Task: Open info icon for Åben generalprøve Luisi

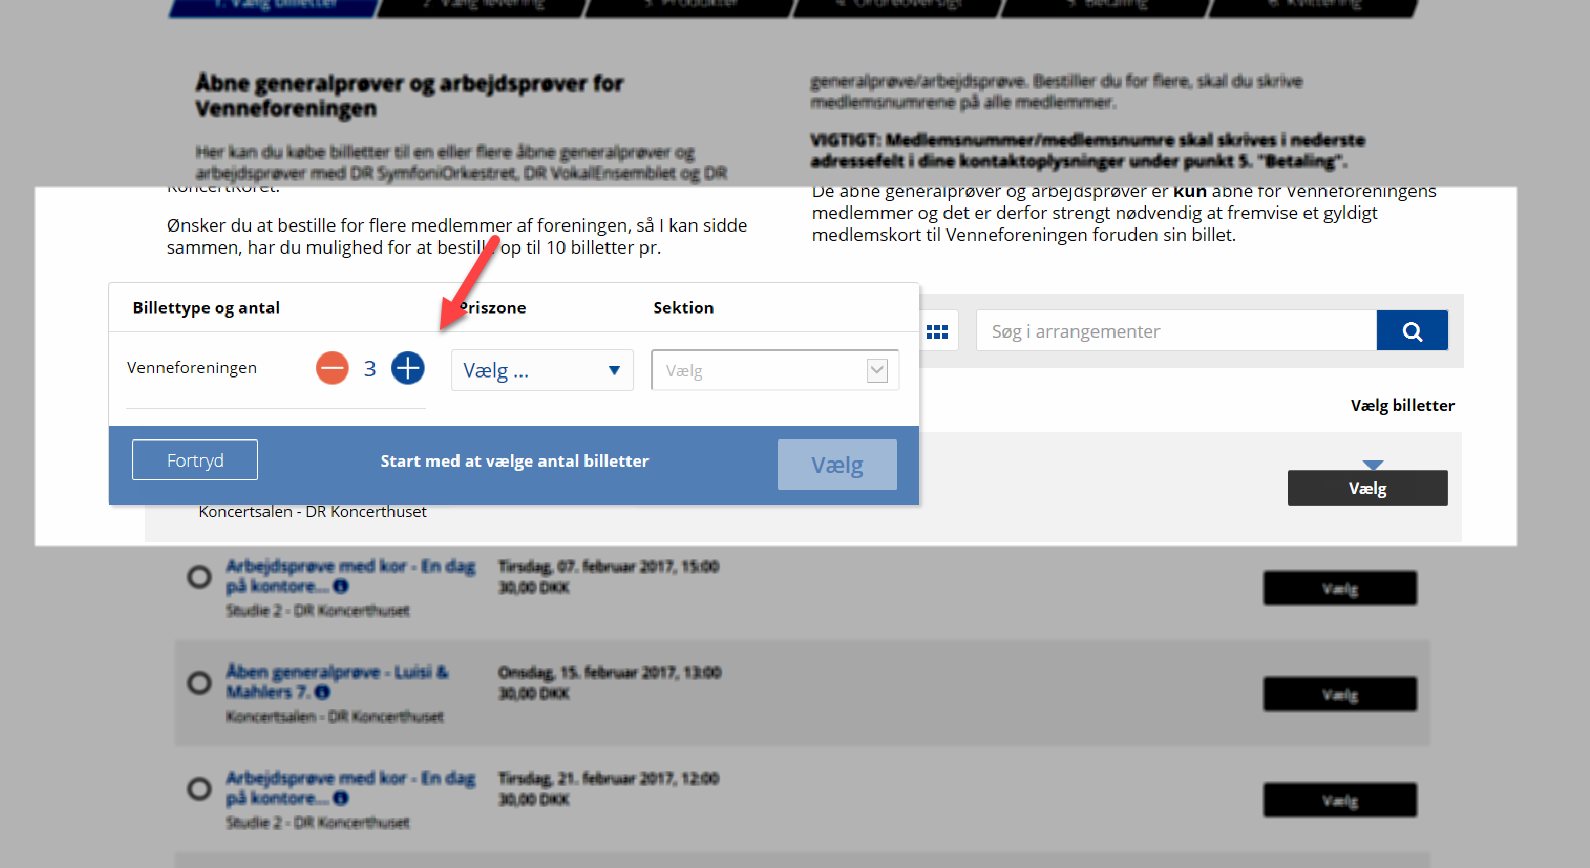Action: tap(322, 692)
